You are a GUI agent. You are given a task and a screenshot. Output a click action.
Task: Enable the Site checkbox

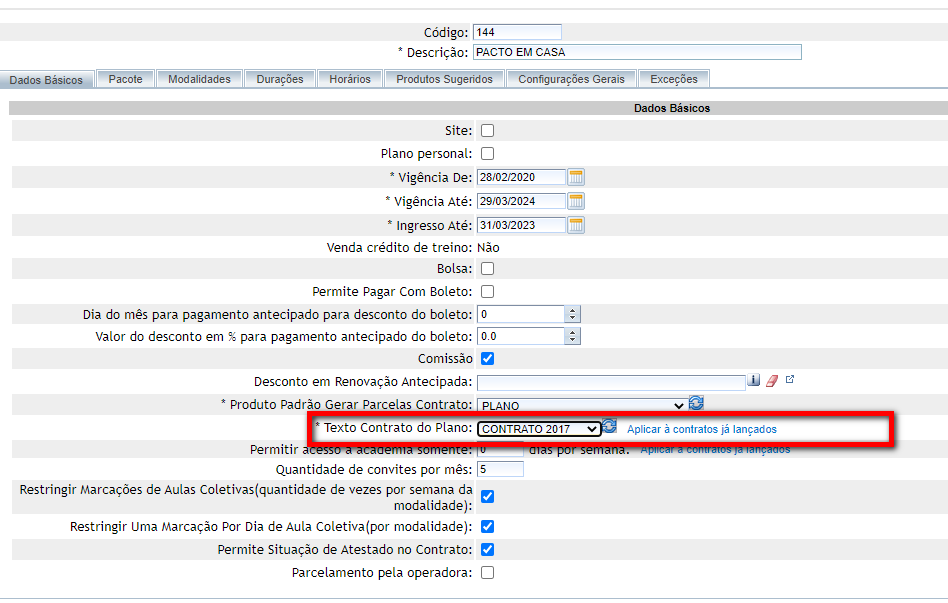488,130
